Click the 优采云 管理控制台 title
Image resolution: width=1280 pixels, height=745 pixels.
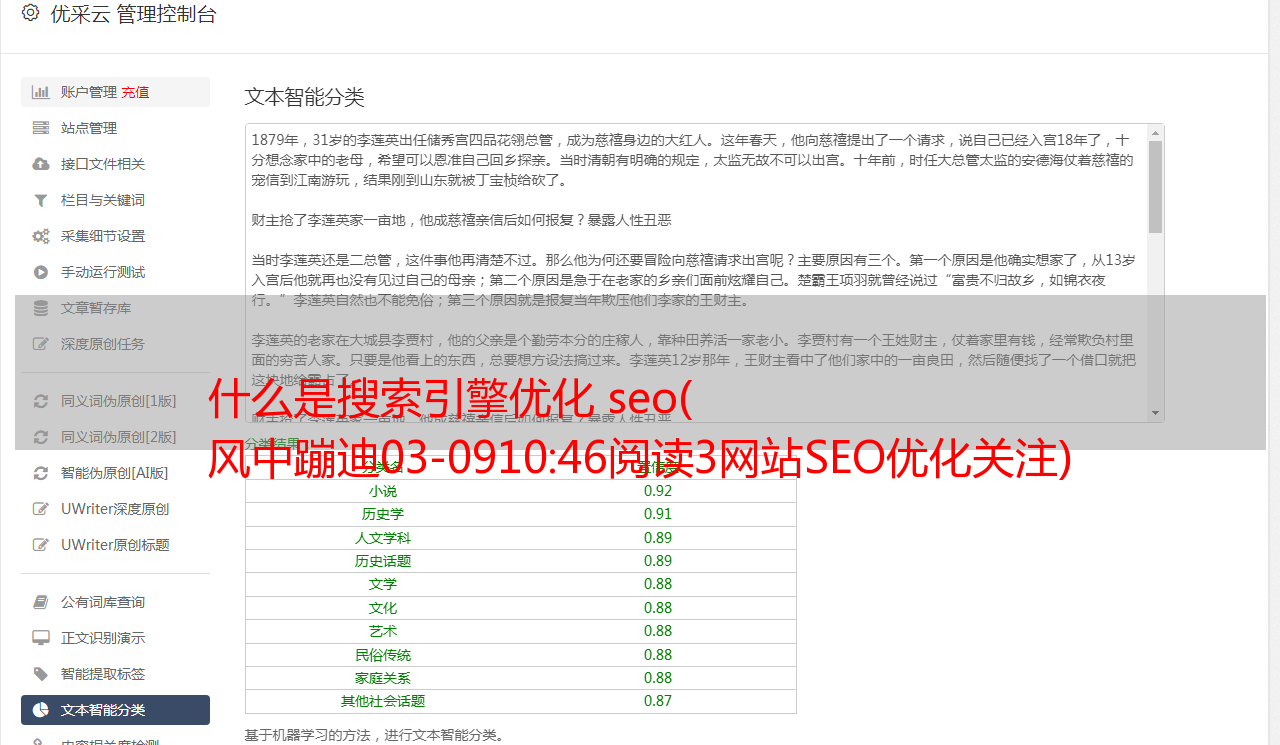(x=133, y=14)
